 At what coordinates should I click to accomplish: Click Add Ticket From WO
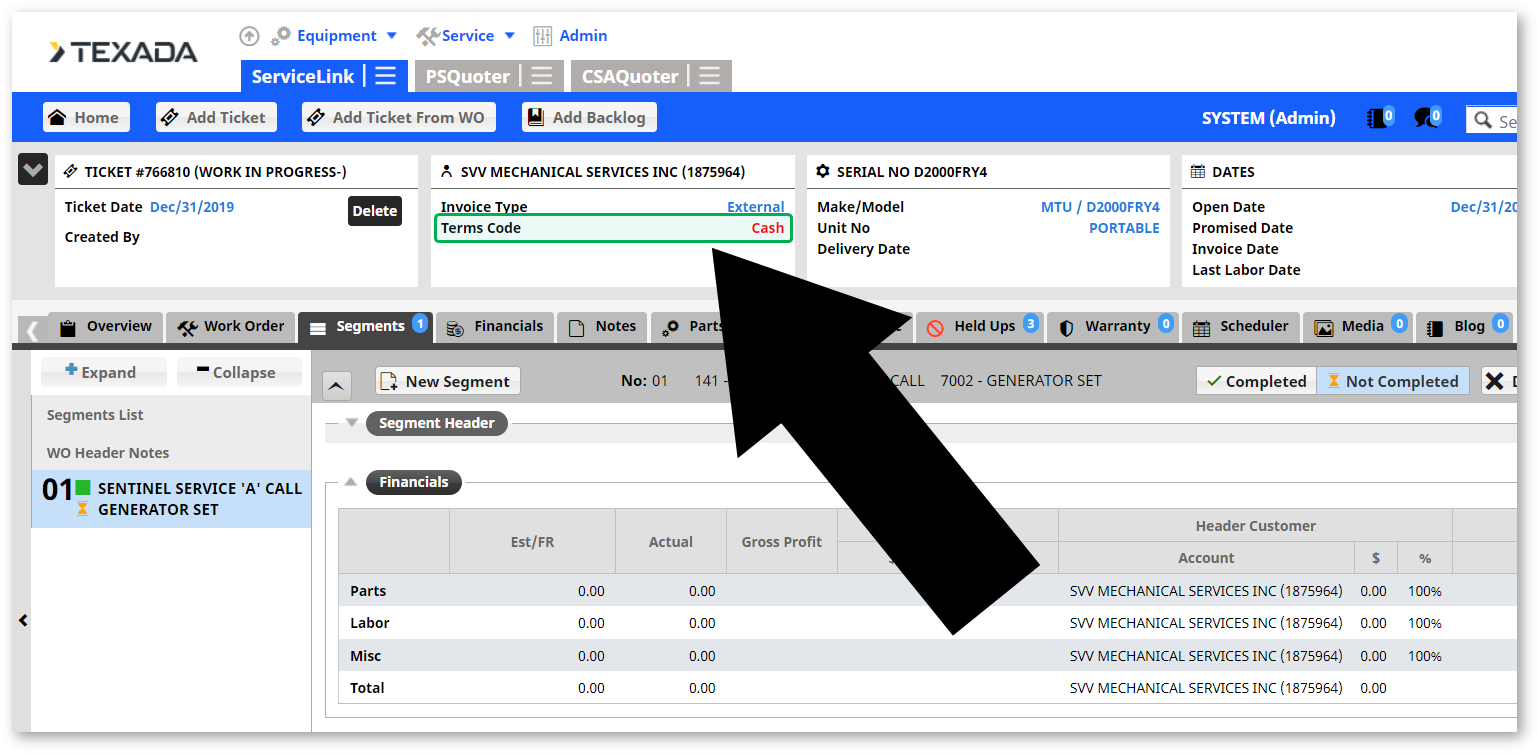pos(399,118)
